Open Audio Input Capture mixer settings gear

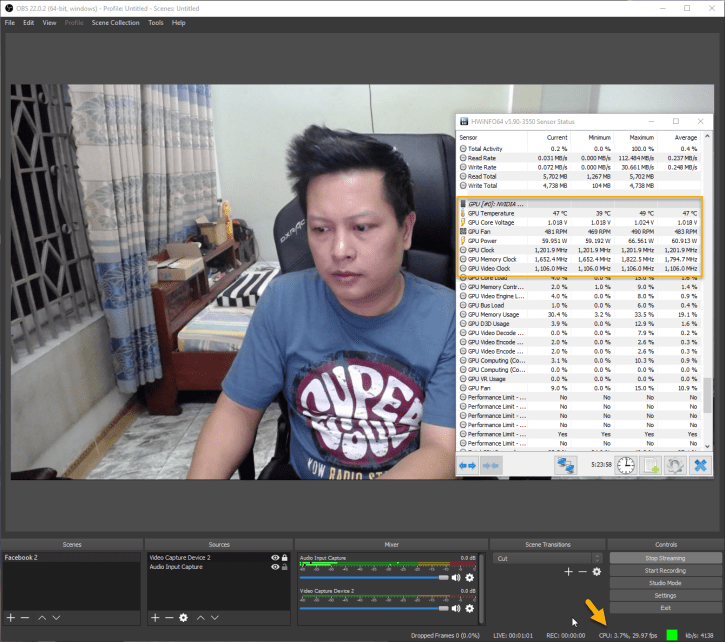470,577
